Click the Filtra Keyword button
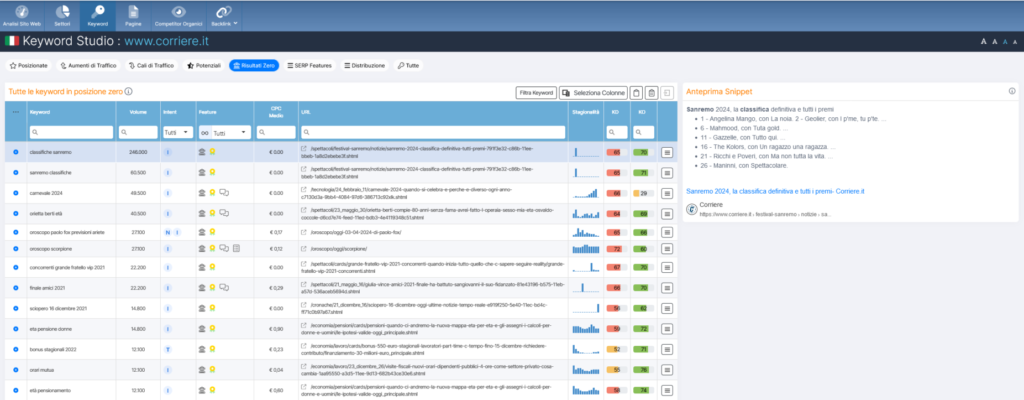1024x400 pixels. [536, 93]
